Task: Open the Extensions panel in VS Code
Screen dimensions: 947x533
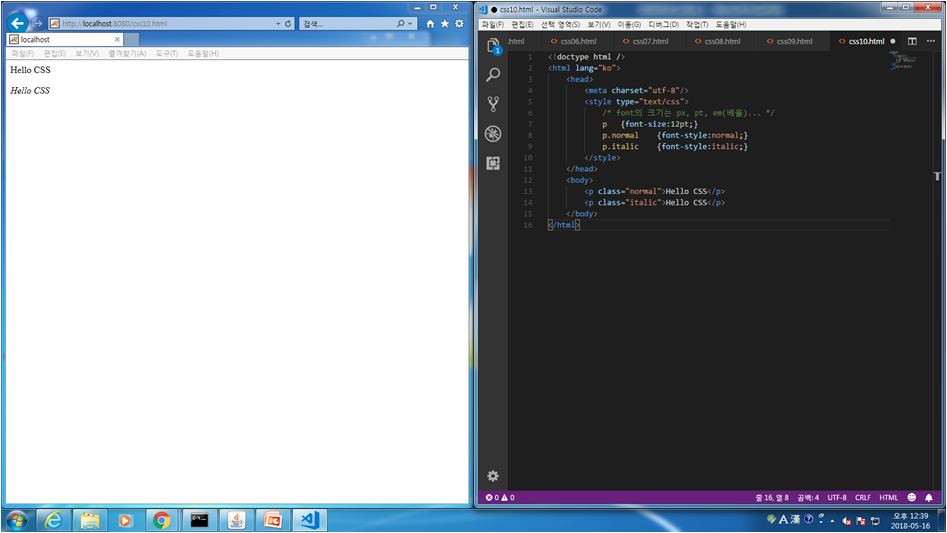Action: [493, 163]
